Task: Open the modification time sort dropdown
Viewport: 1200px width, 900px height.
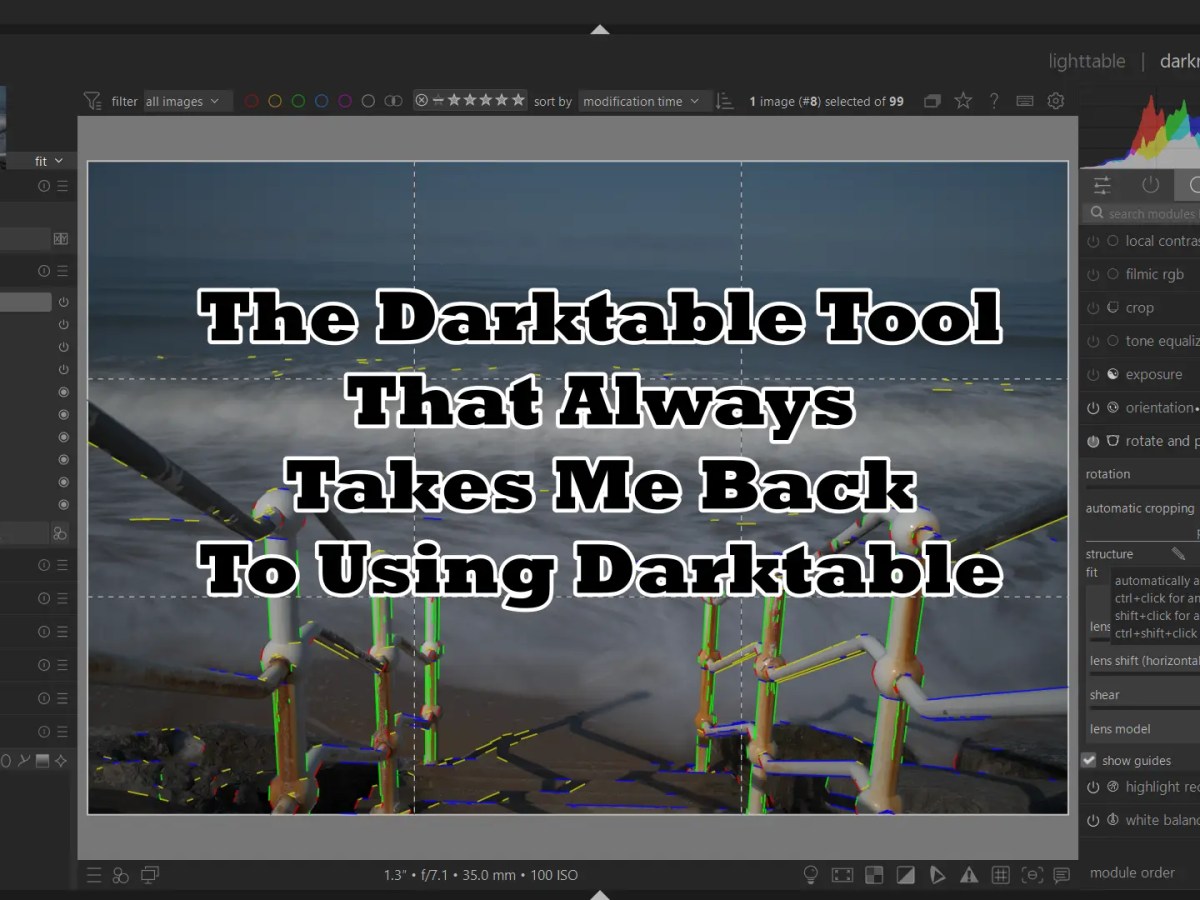Action: 645,101
